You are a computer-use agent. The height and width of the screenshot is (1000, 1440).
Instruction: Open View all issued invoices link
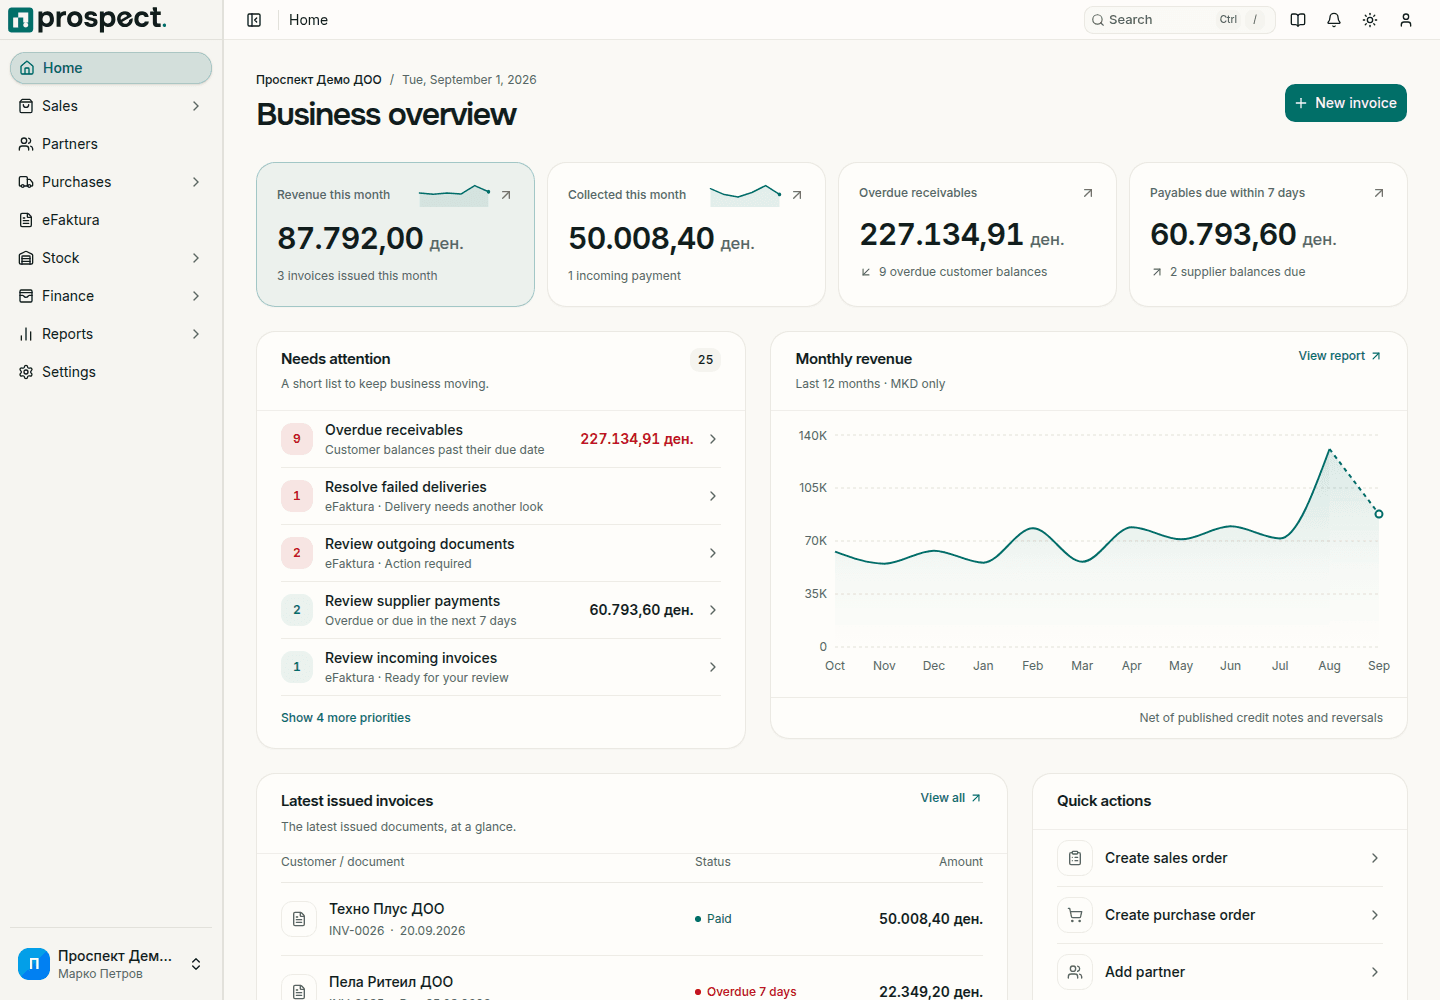pos(951,798)
